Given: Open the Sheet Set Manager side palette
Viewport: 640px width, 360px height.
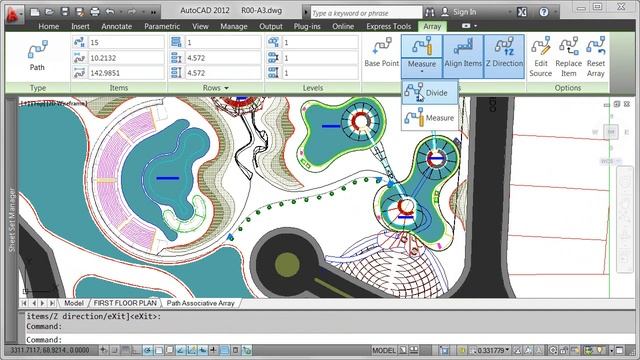Looking at the screenshot, I should tap(11, 220).
